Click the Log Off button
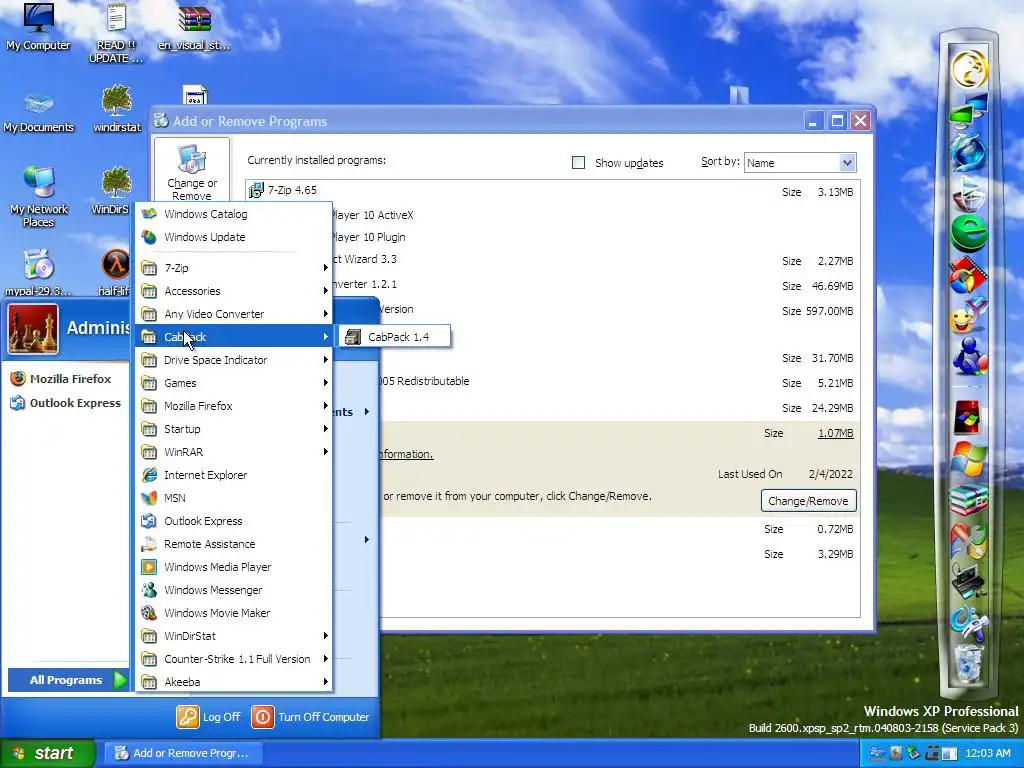The height and width of the screenshot is (768, 1024). [209, 717]
